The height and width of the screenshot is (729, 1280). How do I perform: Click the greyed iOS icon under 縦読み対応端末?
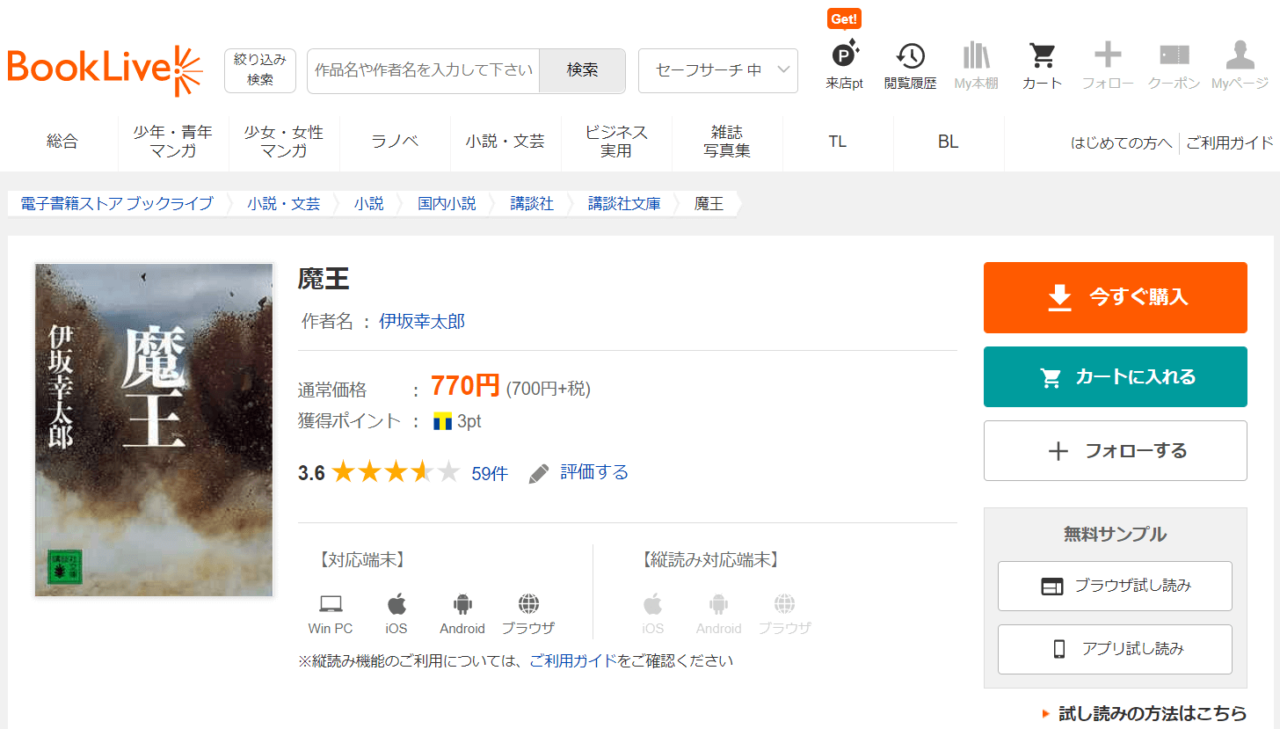(653, 604)
